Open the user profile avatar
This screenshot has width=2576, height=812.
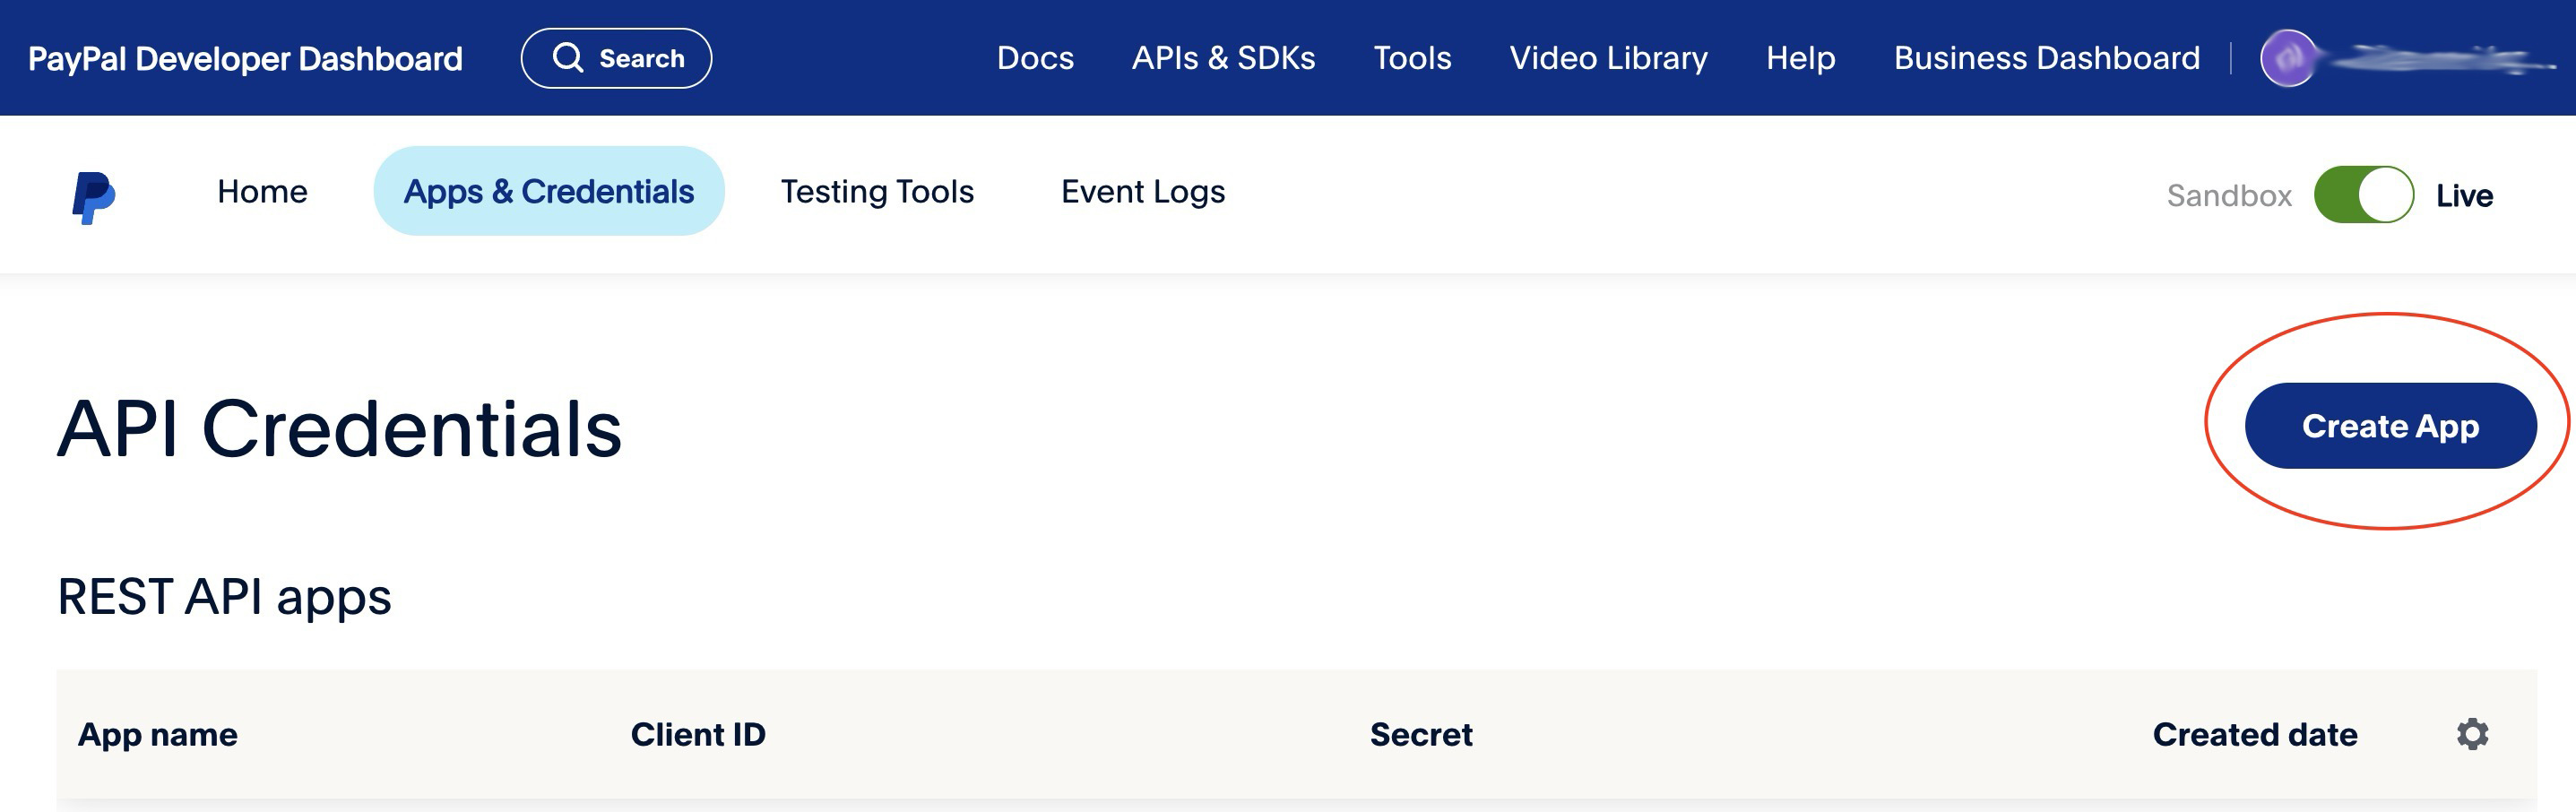(2288, 58)
